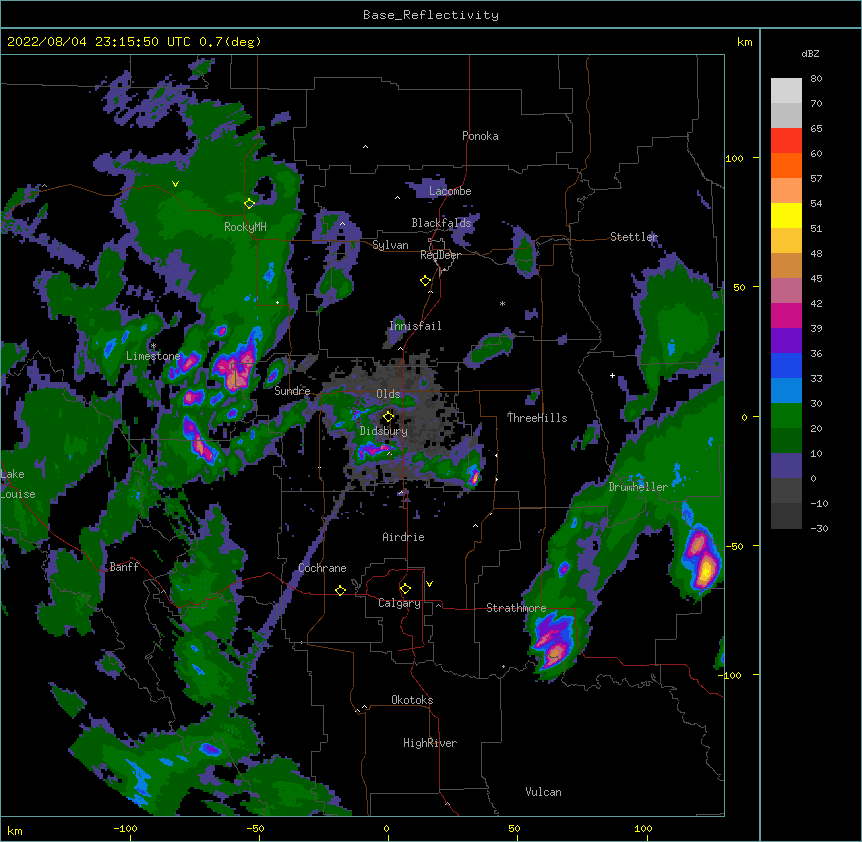Screen dimensions: 862x842
Task: Click the yellow v marker northwest of RockyMH
Action: point(175,184)
